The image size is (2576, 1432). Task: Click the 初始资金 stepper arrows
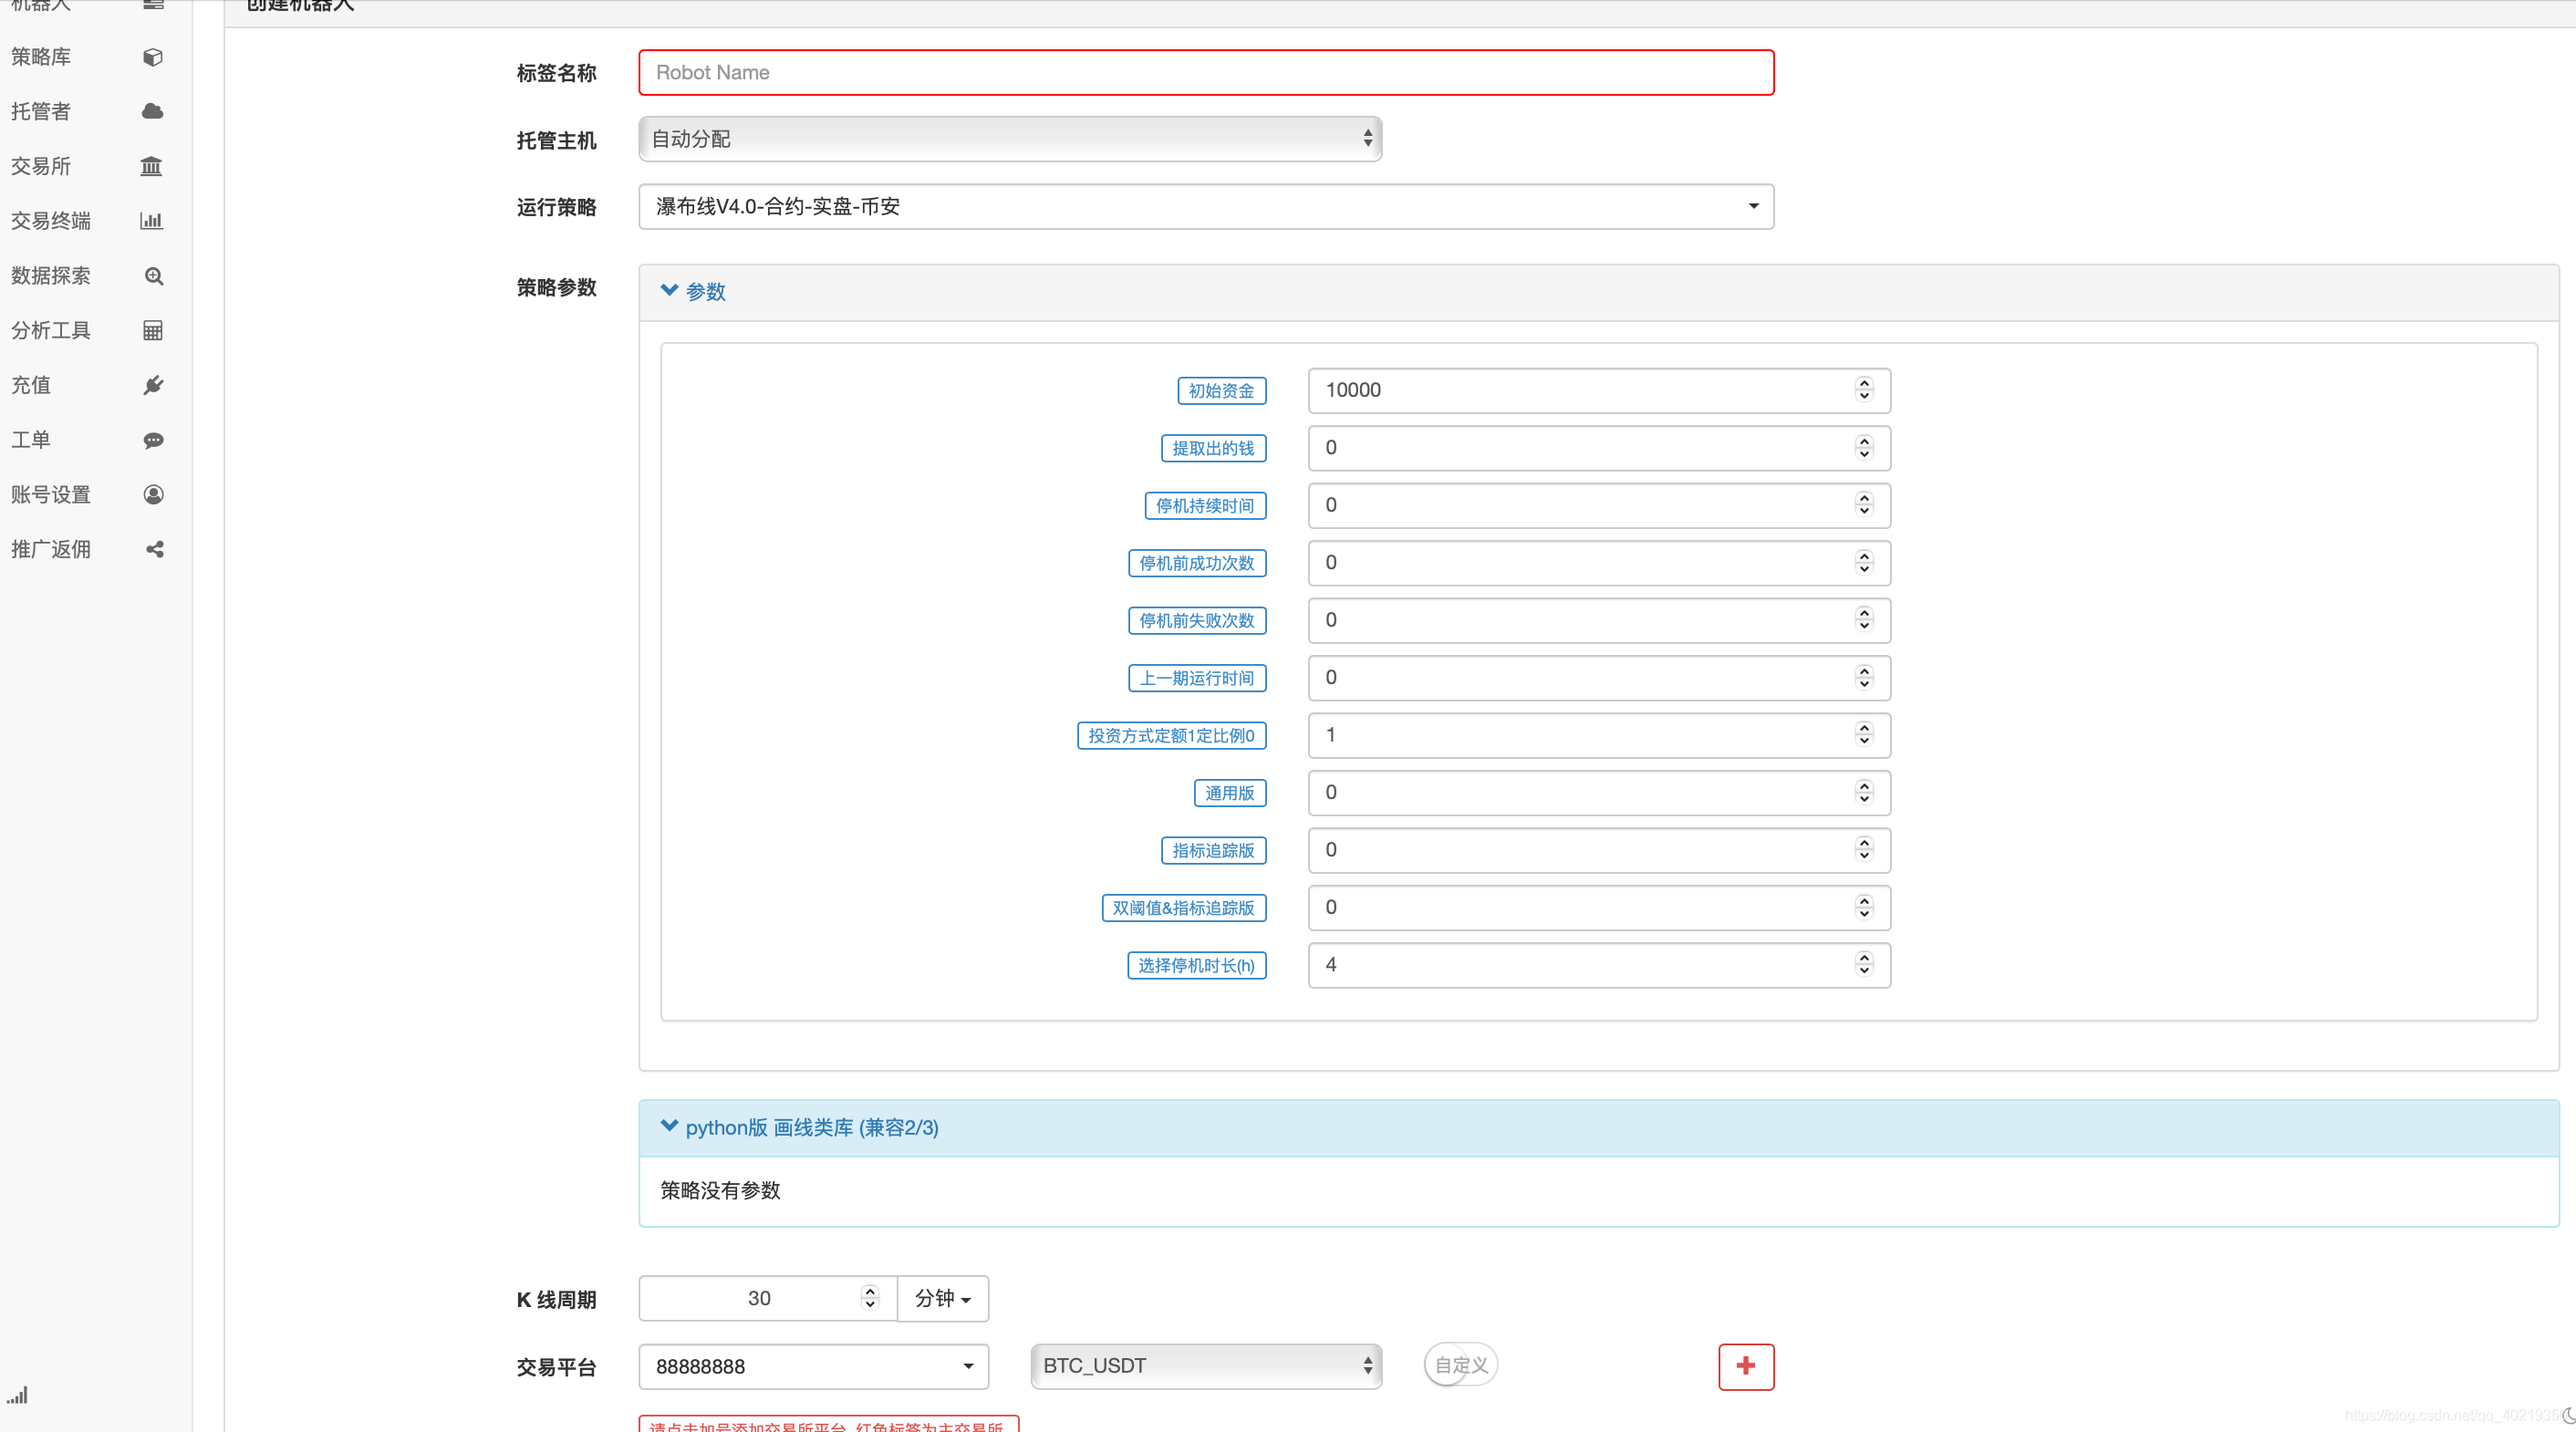point(1864,390)
